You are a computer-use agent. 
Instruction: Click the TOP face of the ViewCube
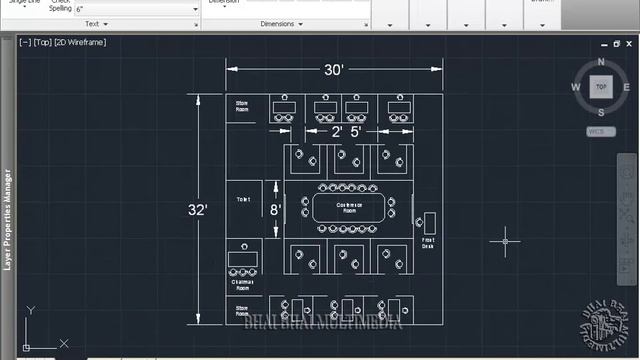[601, 87]
